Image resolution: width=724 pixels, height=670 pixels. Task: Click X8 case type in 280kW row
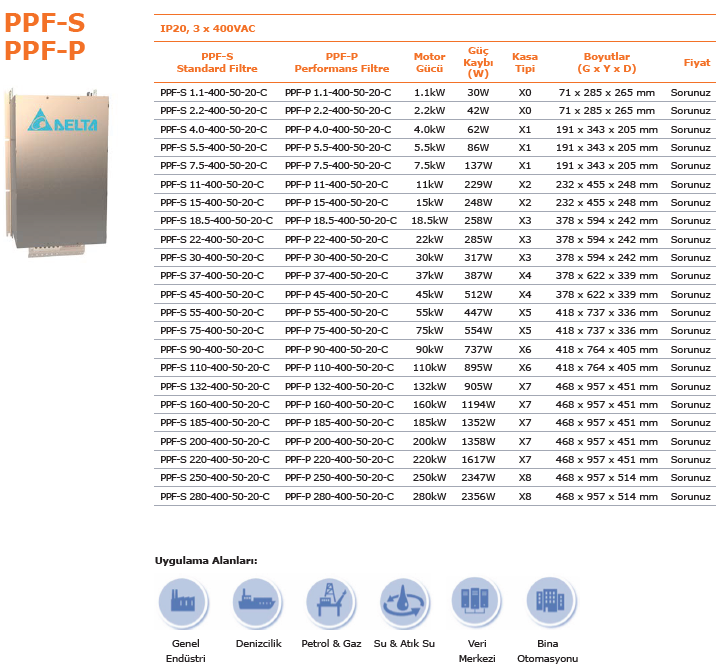525,496
